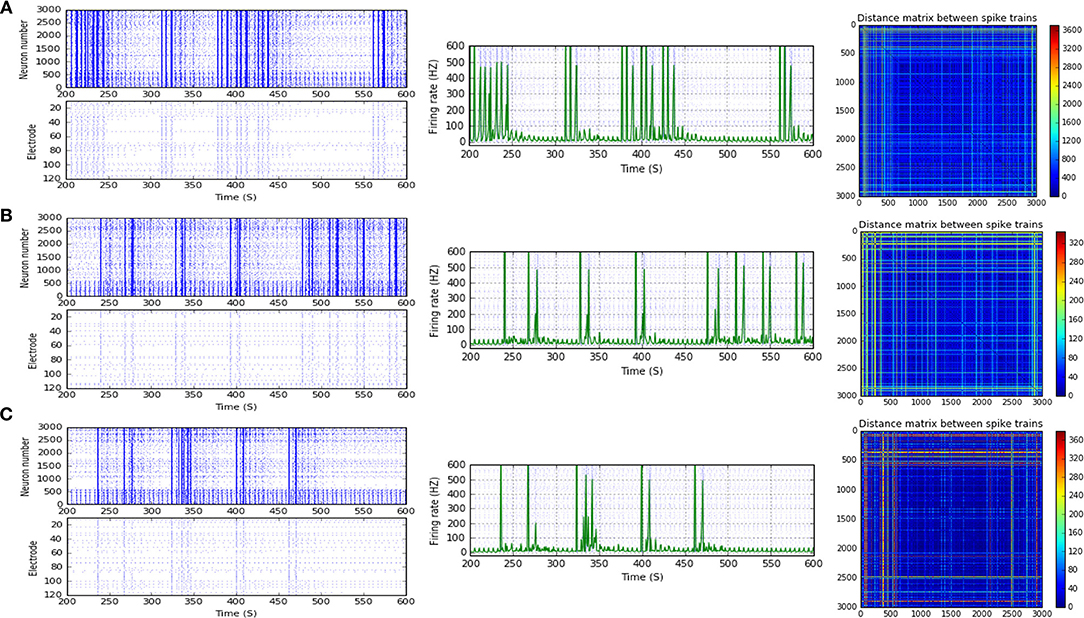
Task: Click the "1600" tick on panel A colorbar
Action: pyautogui.click(x=1073, y=122)
